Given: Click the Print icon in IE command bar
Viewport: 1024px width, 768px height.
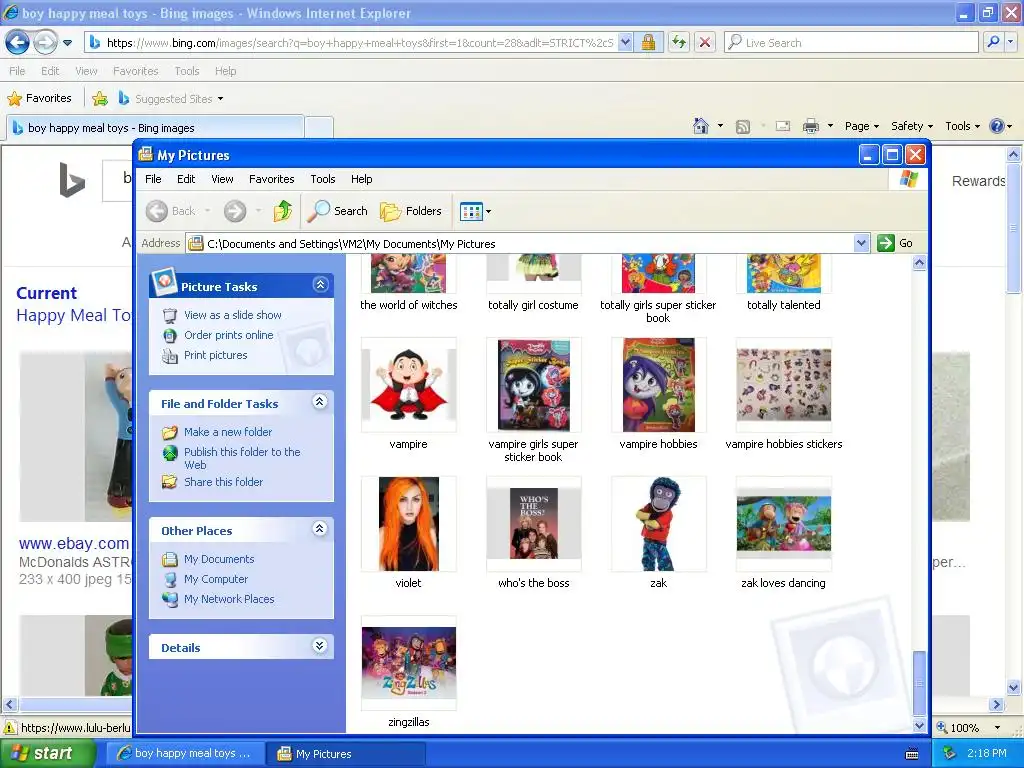Looking at the screenshot, I should (810, 126).
